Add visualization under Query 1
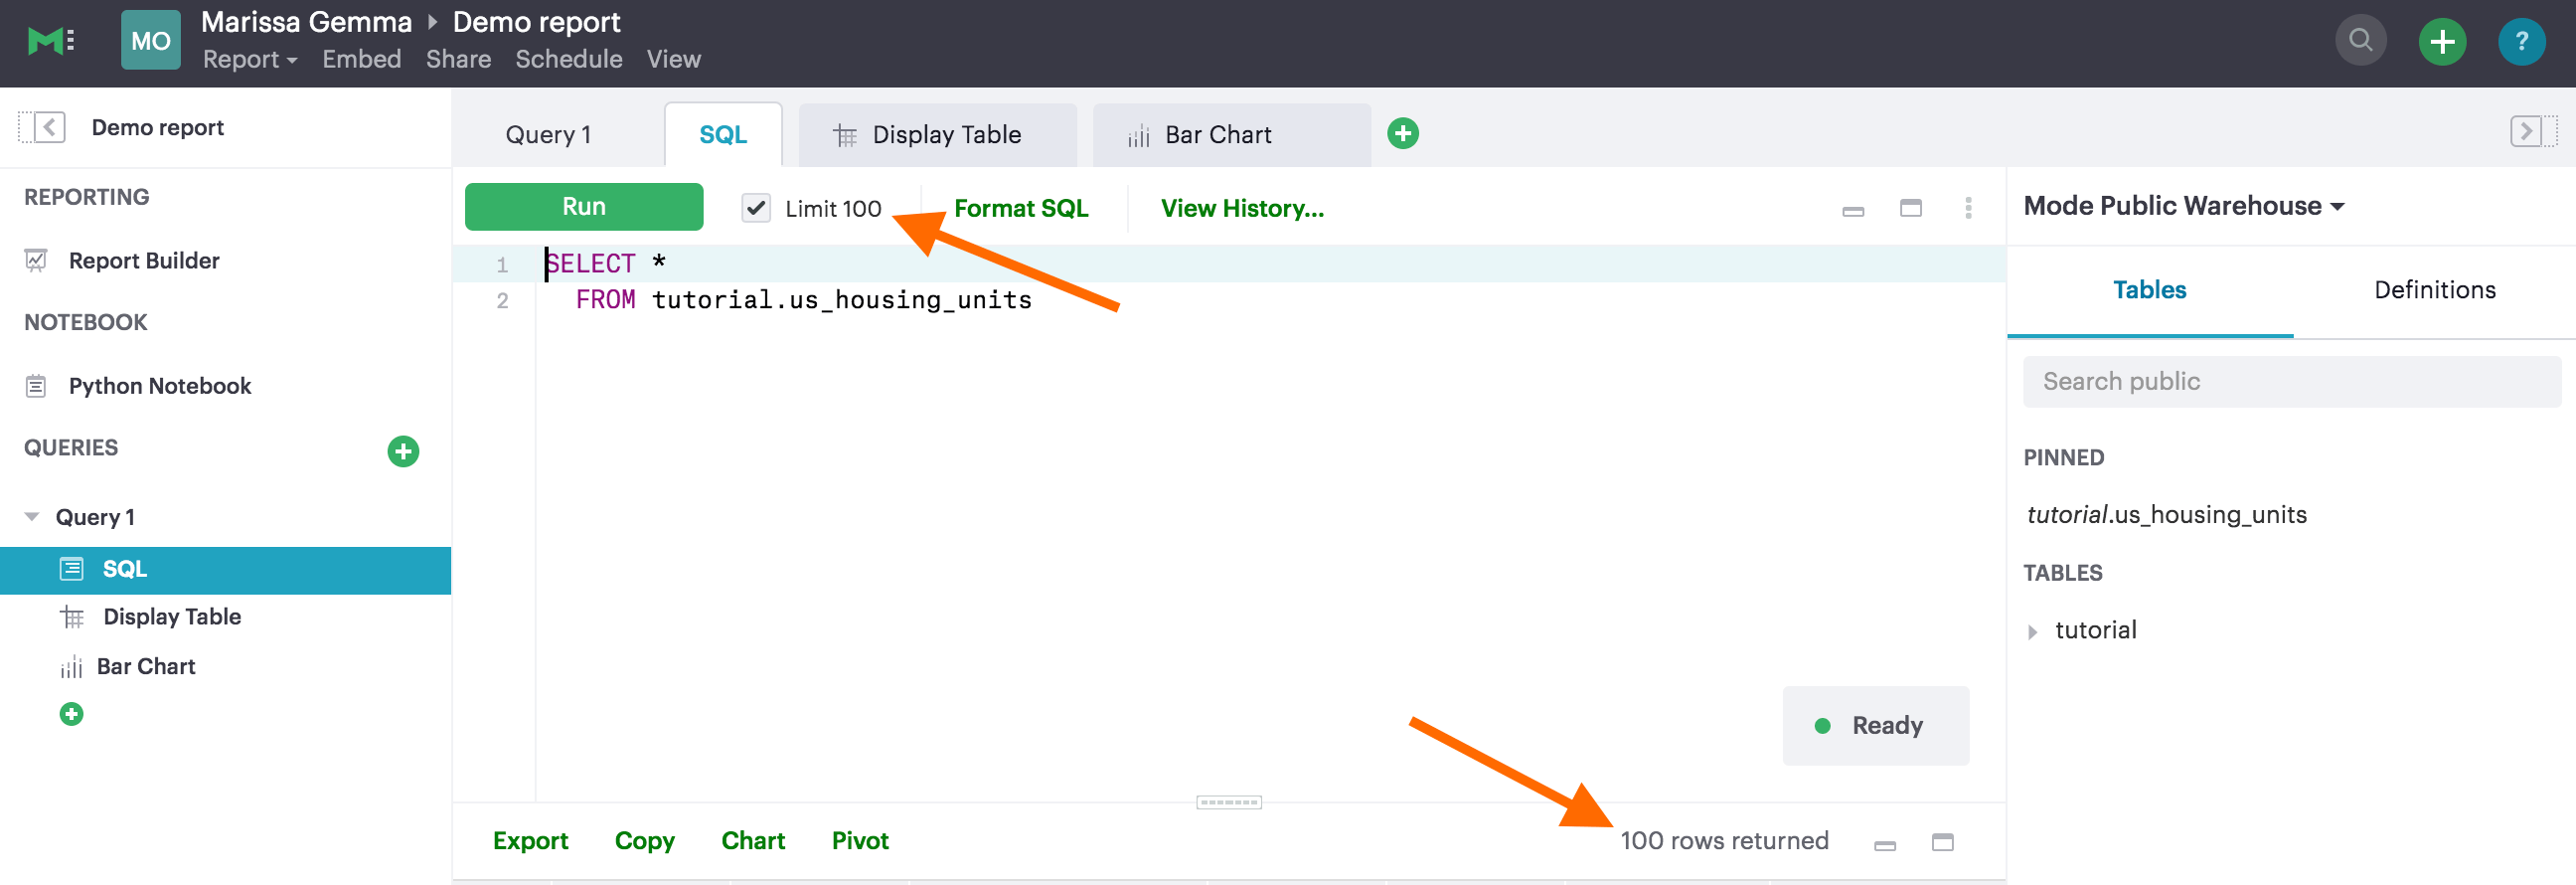Viewport: 2576px width, 885px height. (x=71, y=714)
